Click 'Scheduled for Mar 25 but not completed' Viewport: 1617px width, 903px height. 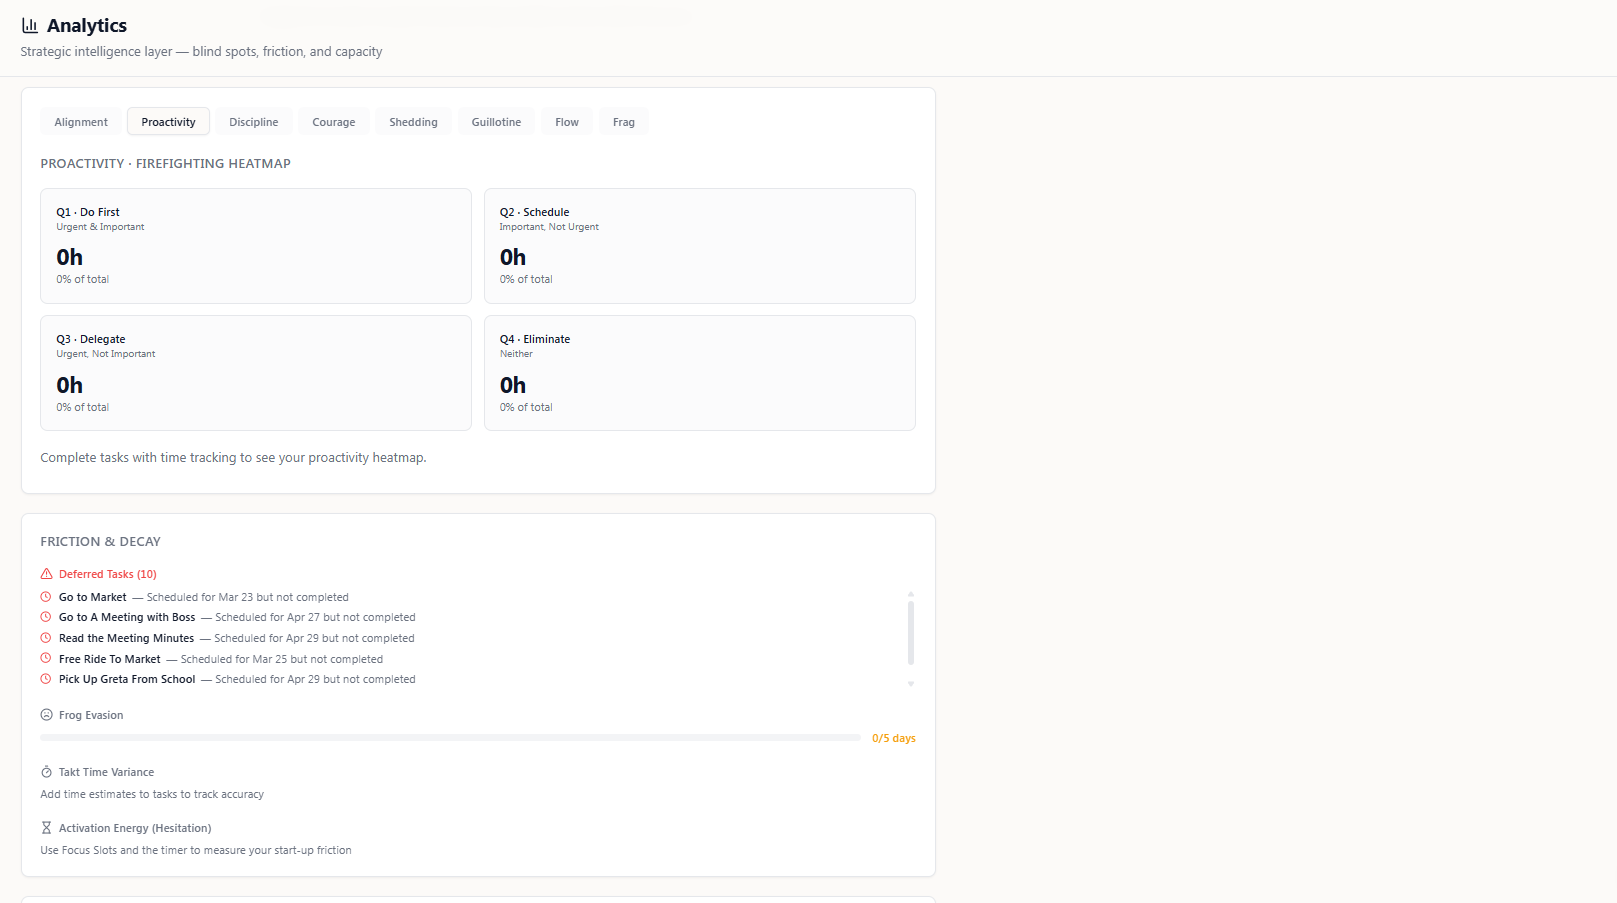pyautogui.click(x=282, y=659)
